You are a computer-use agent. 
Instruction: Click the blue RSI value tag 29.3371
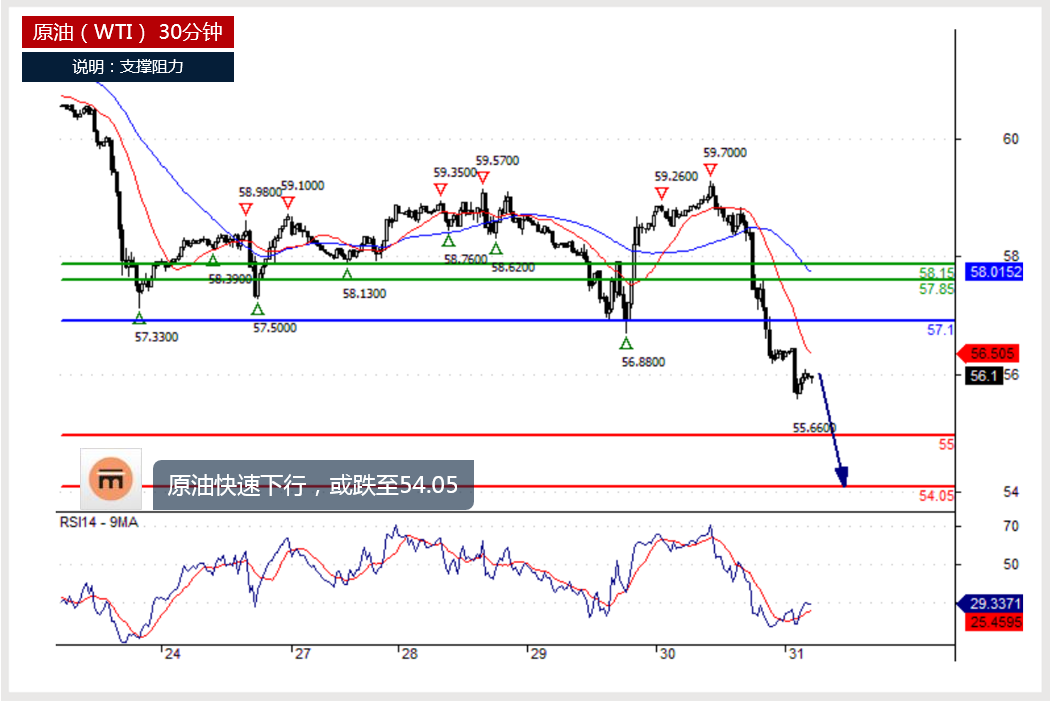tap(991, 603)
